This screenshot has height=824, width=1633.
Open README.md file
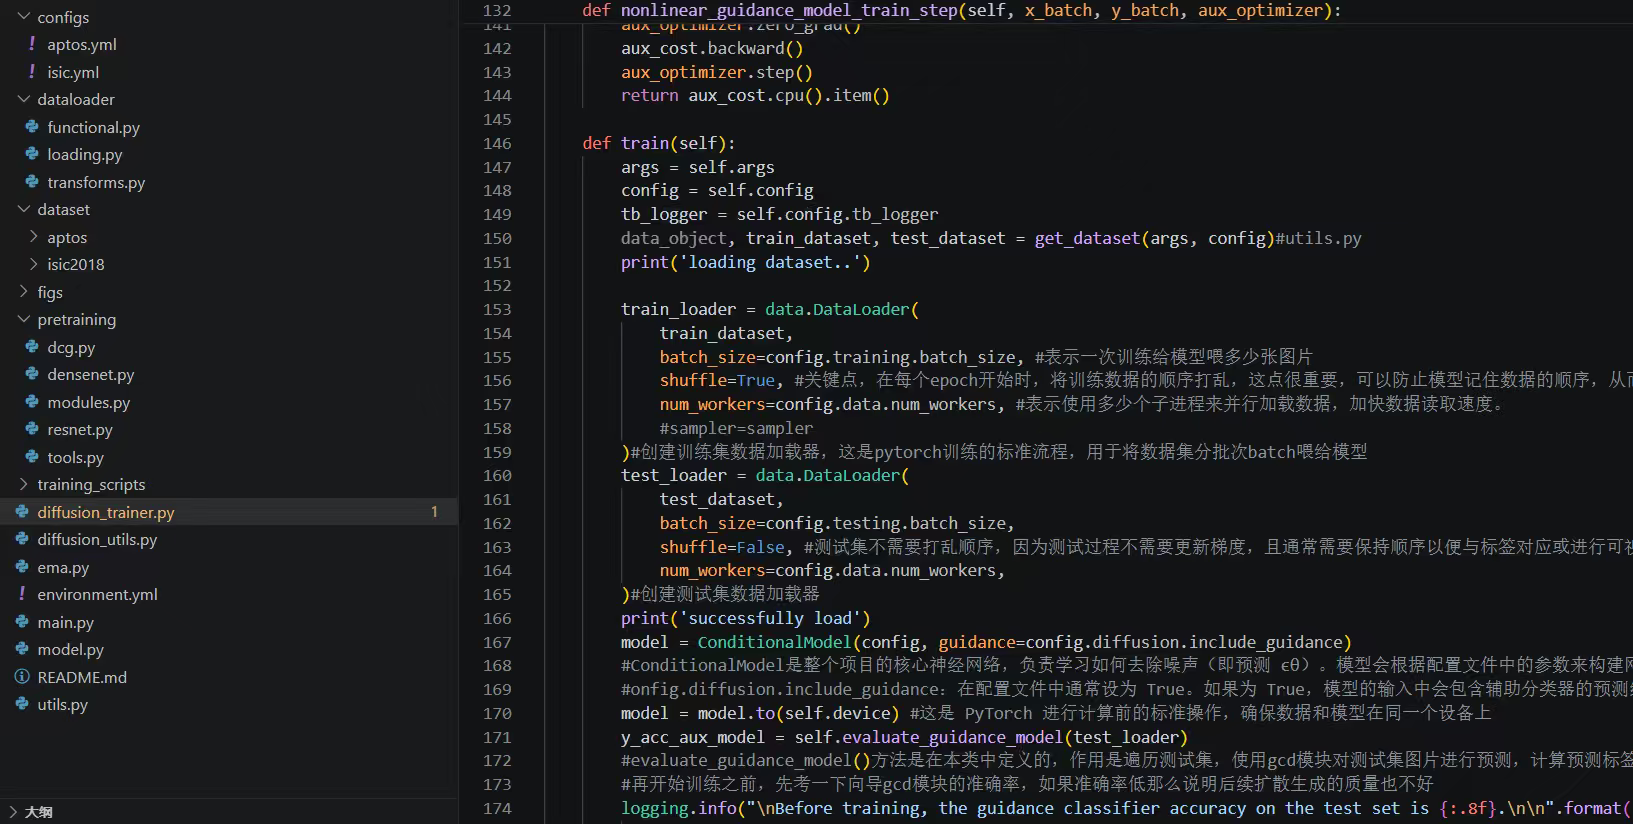tap(82, 677)
